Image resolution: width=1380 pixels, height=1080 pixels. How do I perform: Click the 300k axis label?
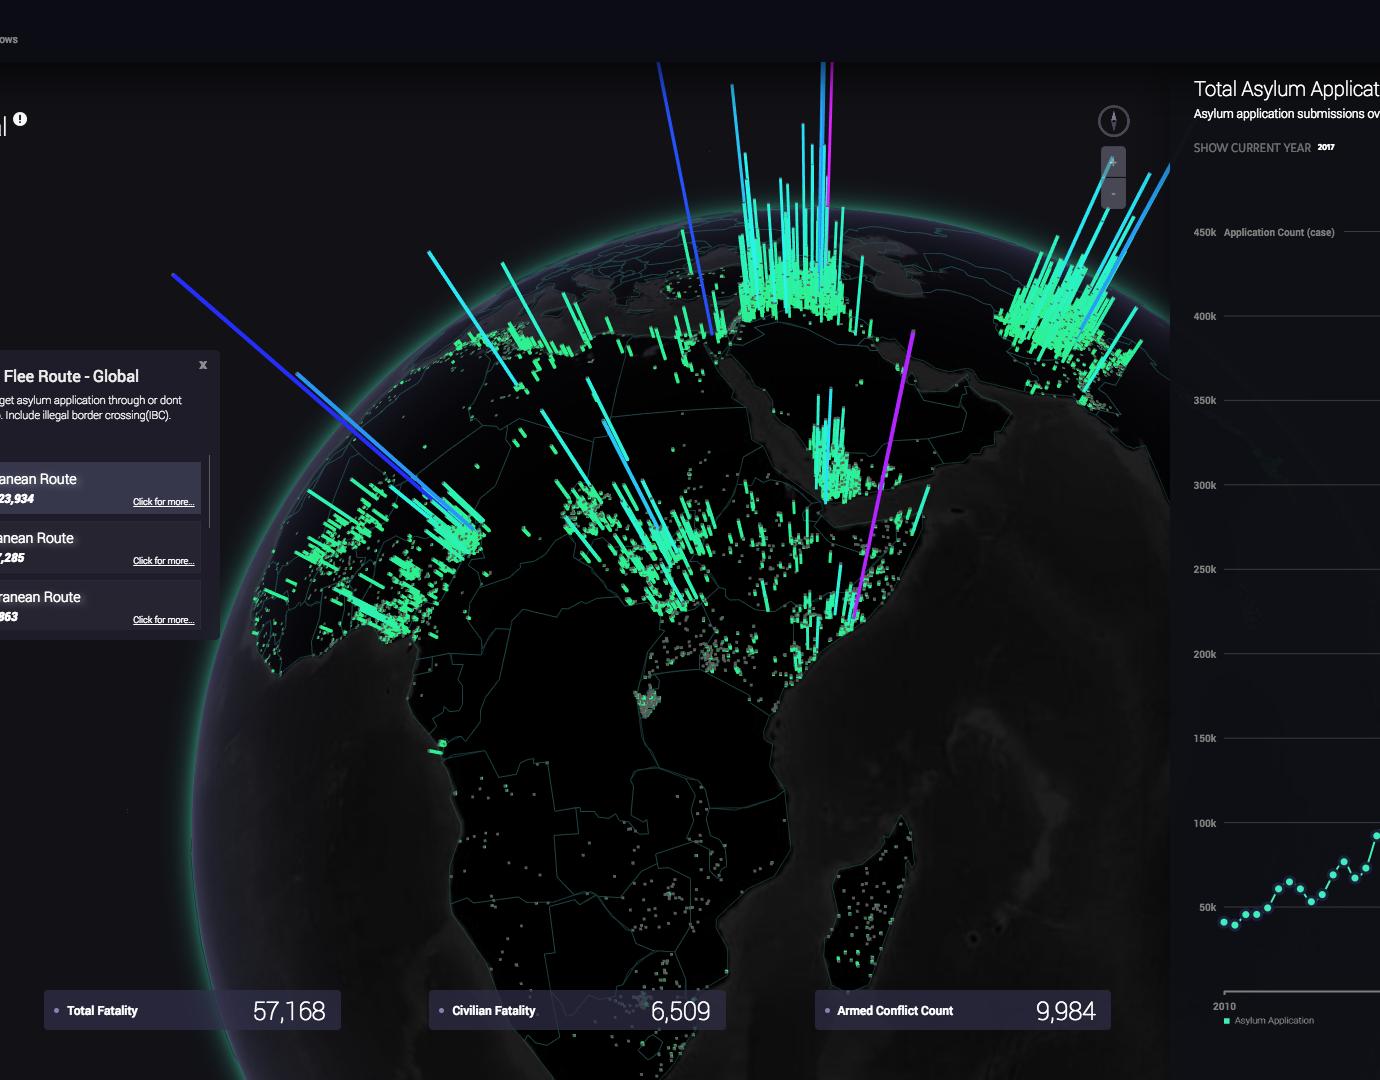pos(1204,485)
